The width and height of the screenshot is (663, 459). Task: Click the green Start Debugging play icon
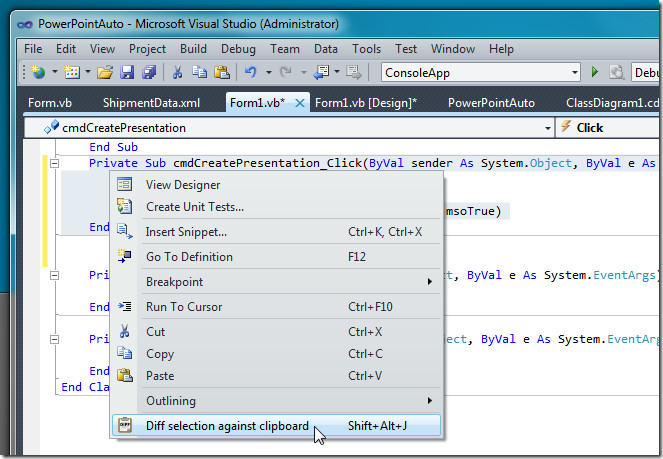pos(595,72)
